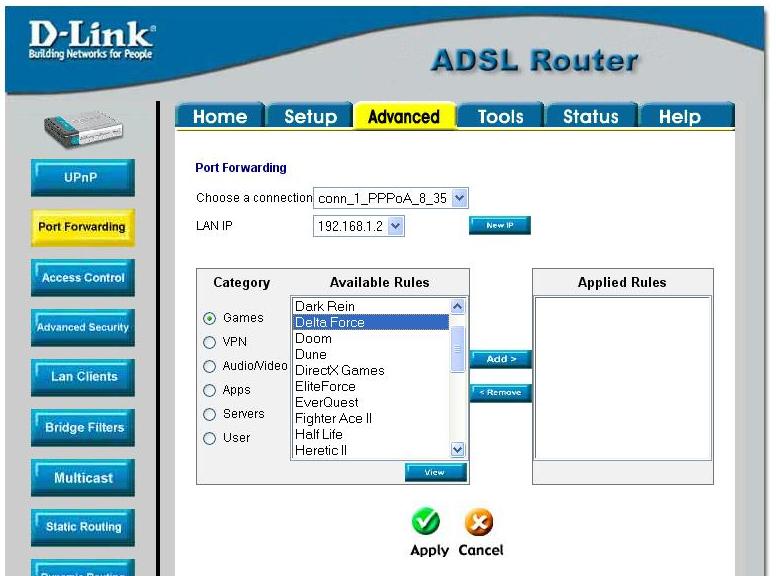Screen dimensions: 776x576
Task: Select the User category radio button
Action: [x=209, y=438]
